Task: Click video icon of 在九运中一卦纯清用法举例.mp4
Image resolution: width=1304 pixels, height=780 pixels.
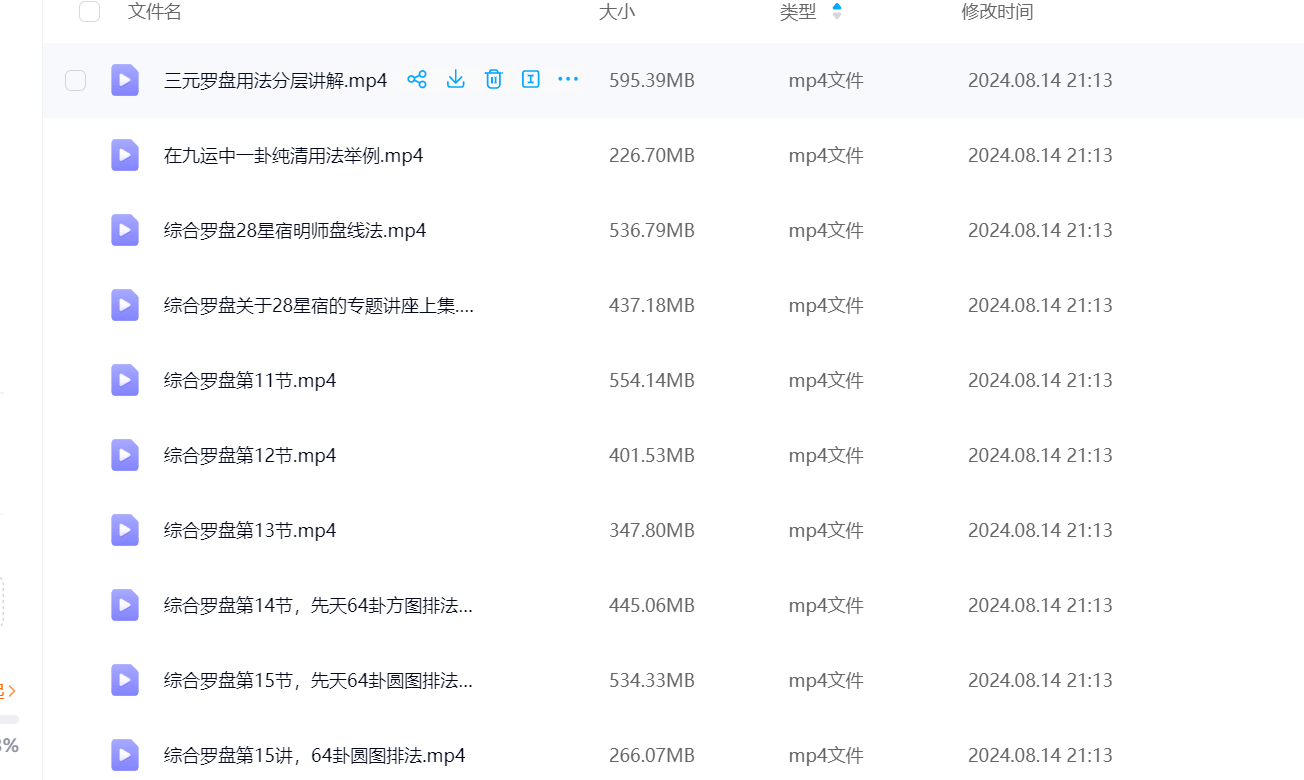Action: (x=125, y=155)
